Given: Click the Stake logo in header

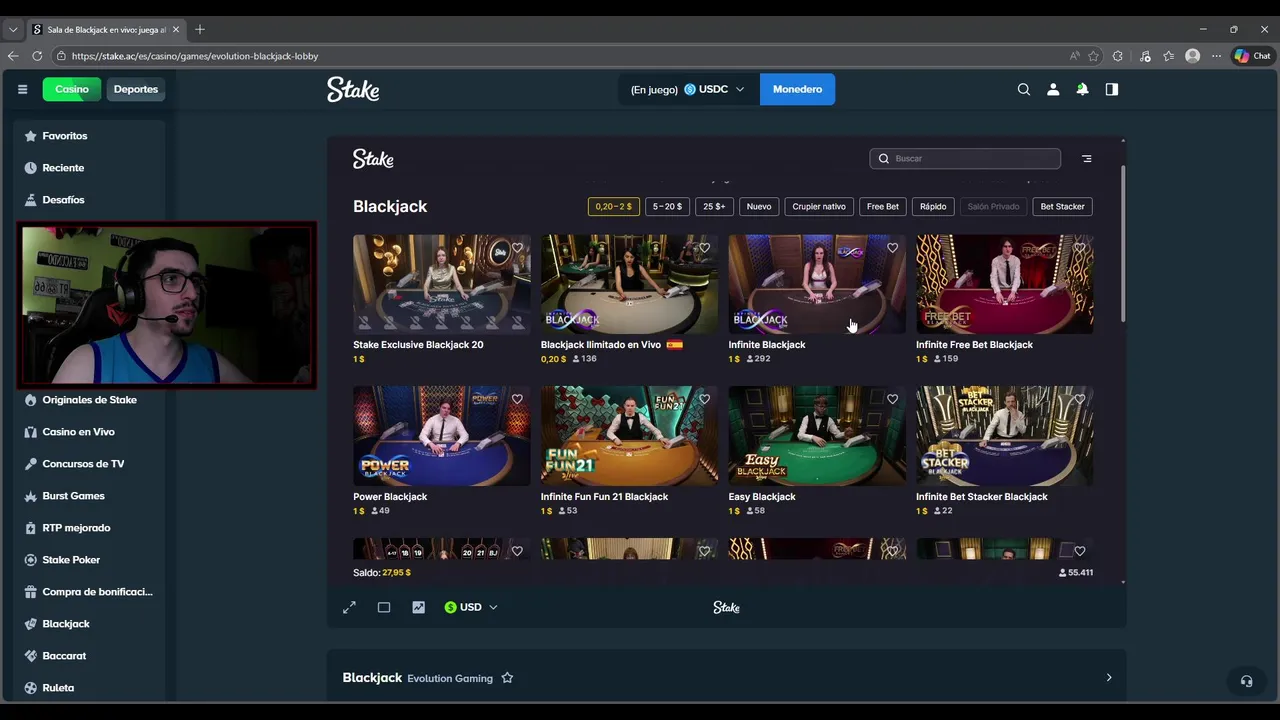Looking at the screenshot, I should (353, 89).
